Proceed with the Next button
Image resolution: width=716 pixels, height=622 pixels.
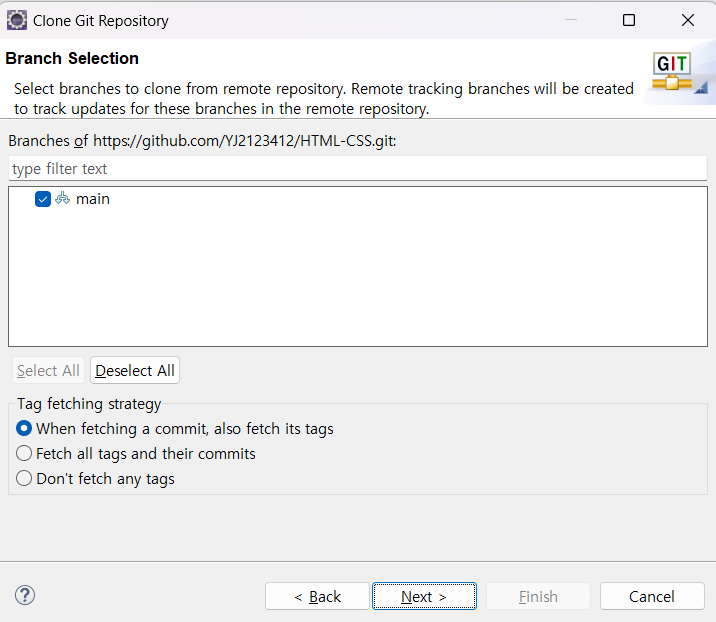click(x=424, y=596)
